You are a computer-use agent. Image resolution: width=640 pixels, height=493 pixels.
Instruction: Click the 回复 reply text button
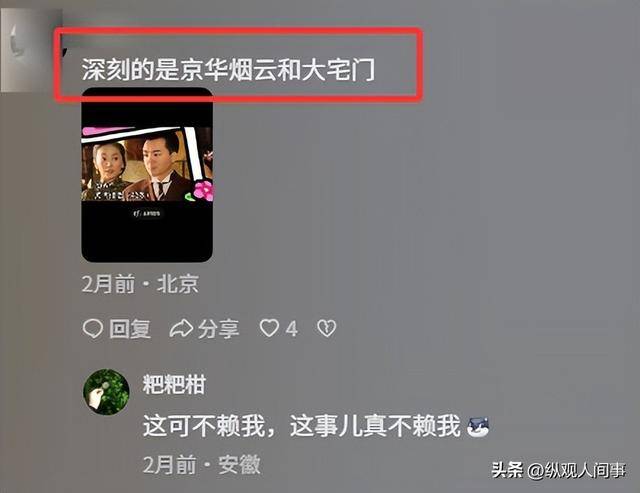(130, 329)
